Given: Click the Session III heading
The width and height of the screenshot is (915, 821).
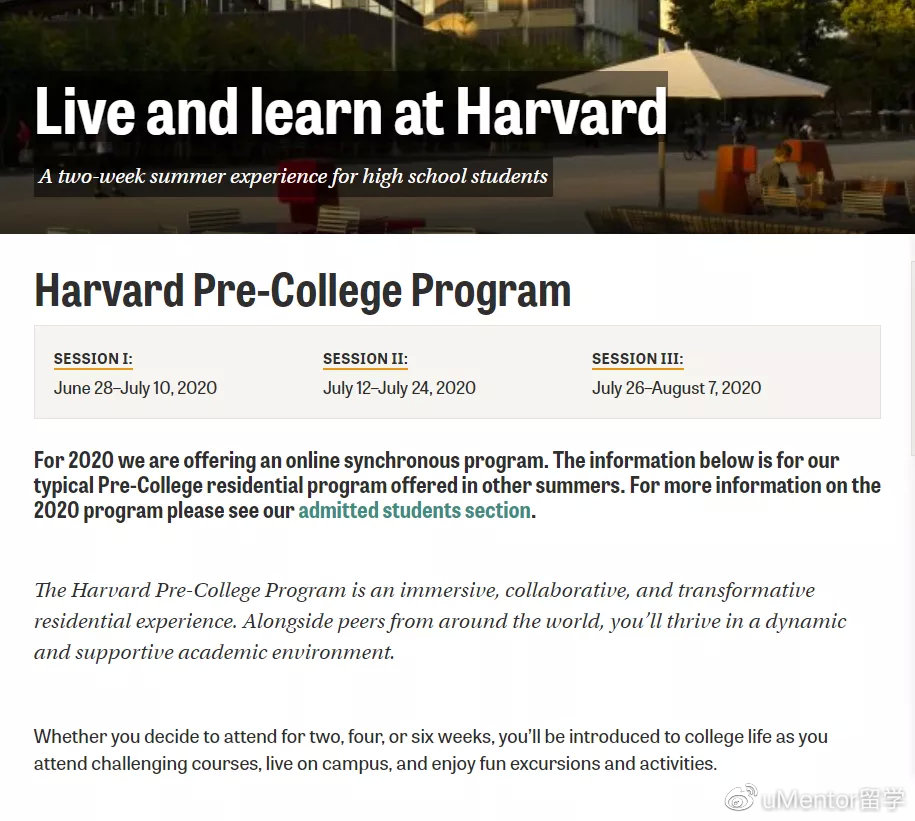Looking at the screenshot, I should (637, 358).
